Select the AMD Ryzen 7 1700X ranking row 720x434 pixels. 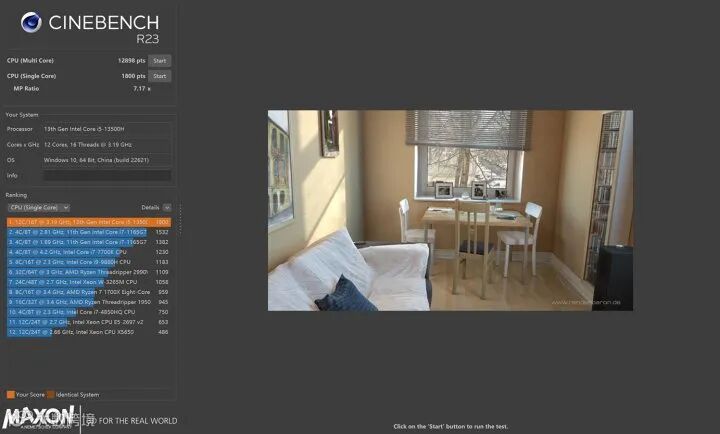point(89,292)
